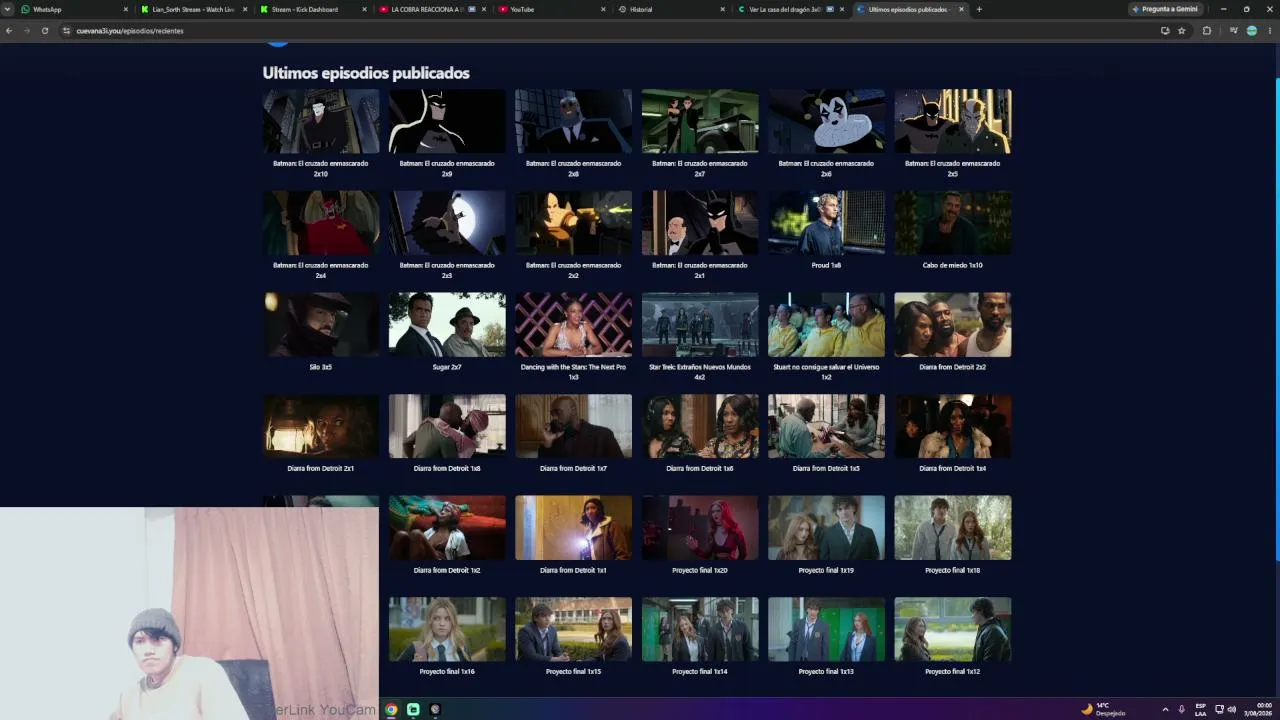Open Batman: El cruzado enmascarado 2x3 thumbnail

click(x=447, y=223)
